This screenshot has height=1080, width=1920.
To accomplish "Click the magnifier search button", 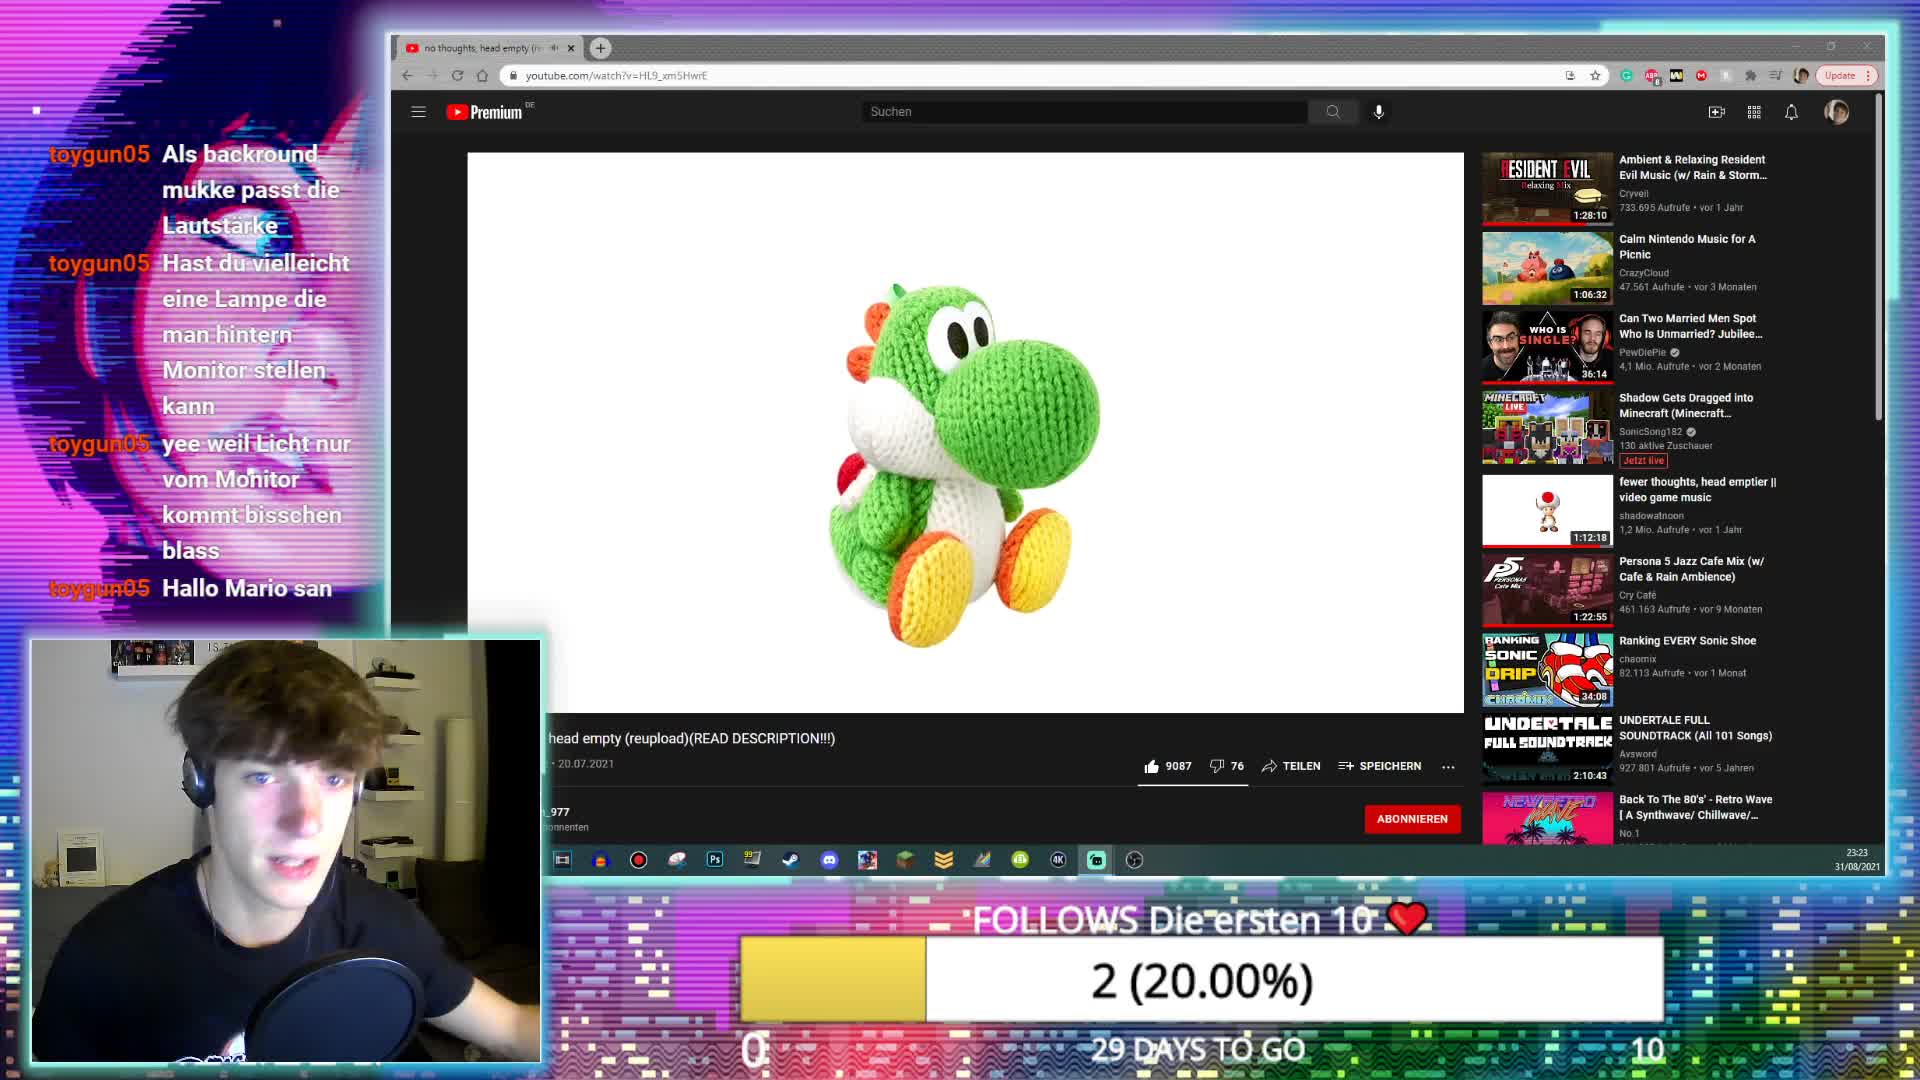I will point(1333,112).
